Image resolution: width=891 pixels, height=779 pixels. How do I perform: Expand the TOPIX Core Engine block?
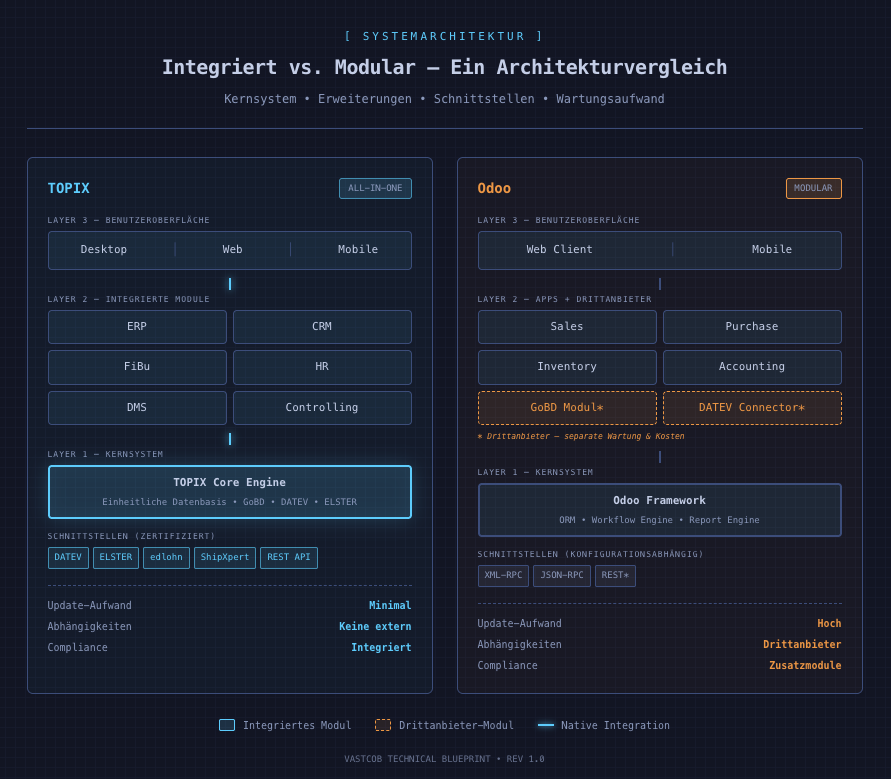(x=229, y=490)
